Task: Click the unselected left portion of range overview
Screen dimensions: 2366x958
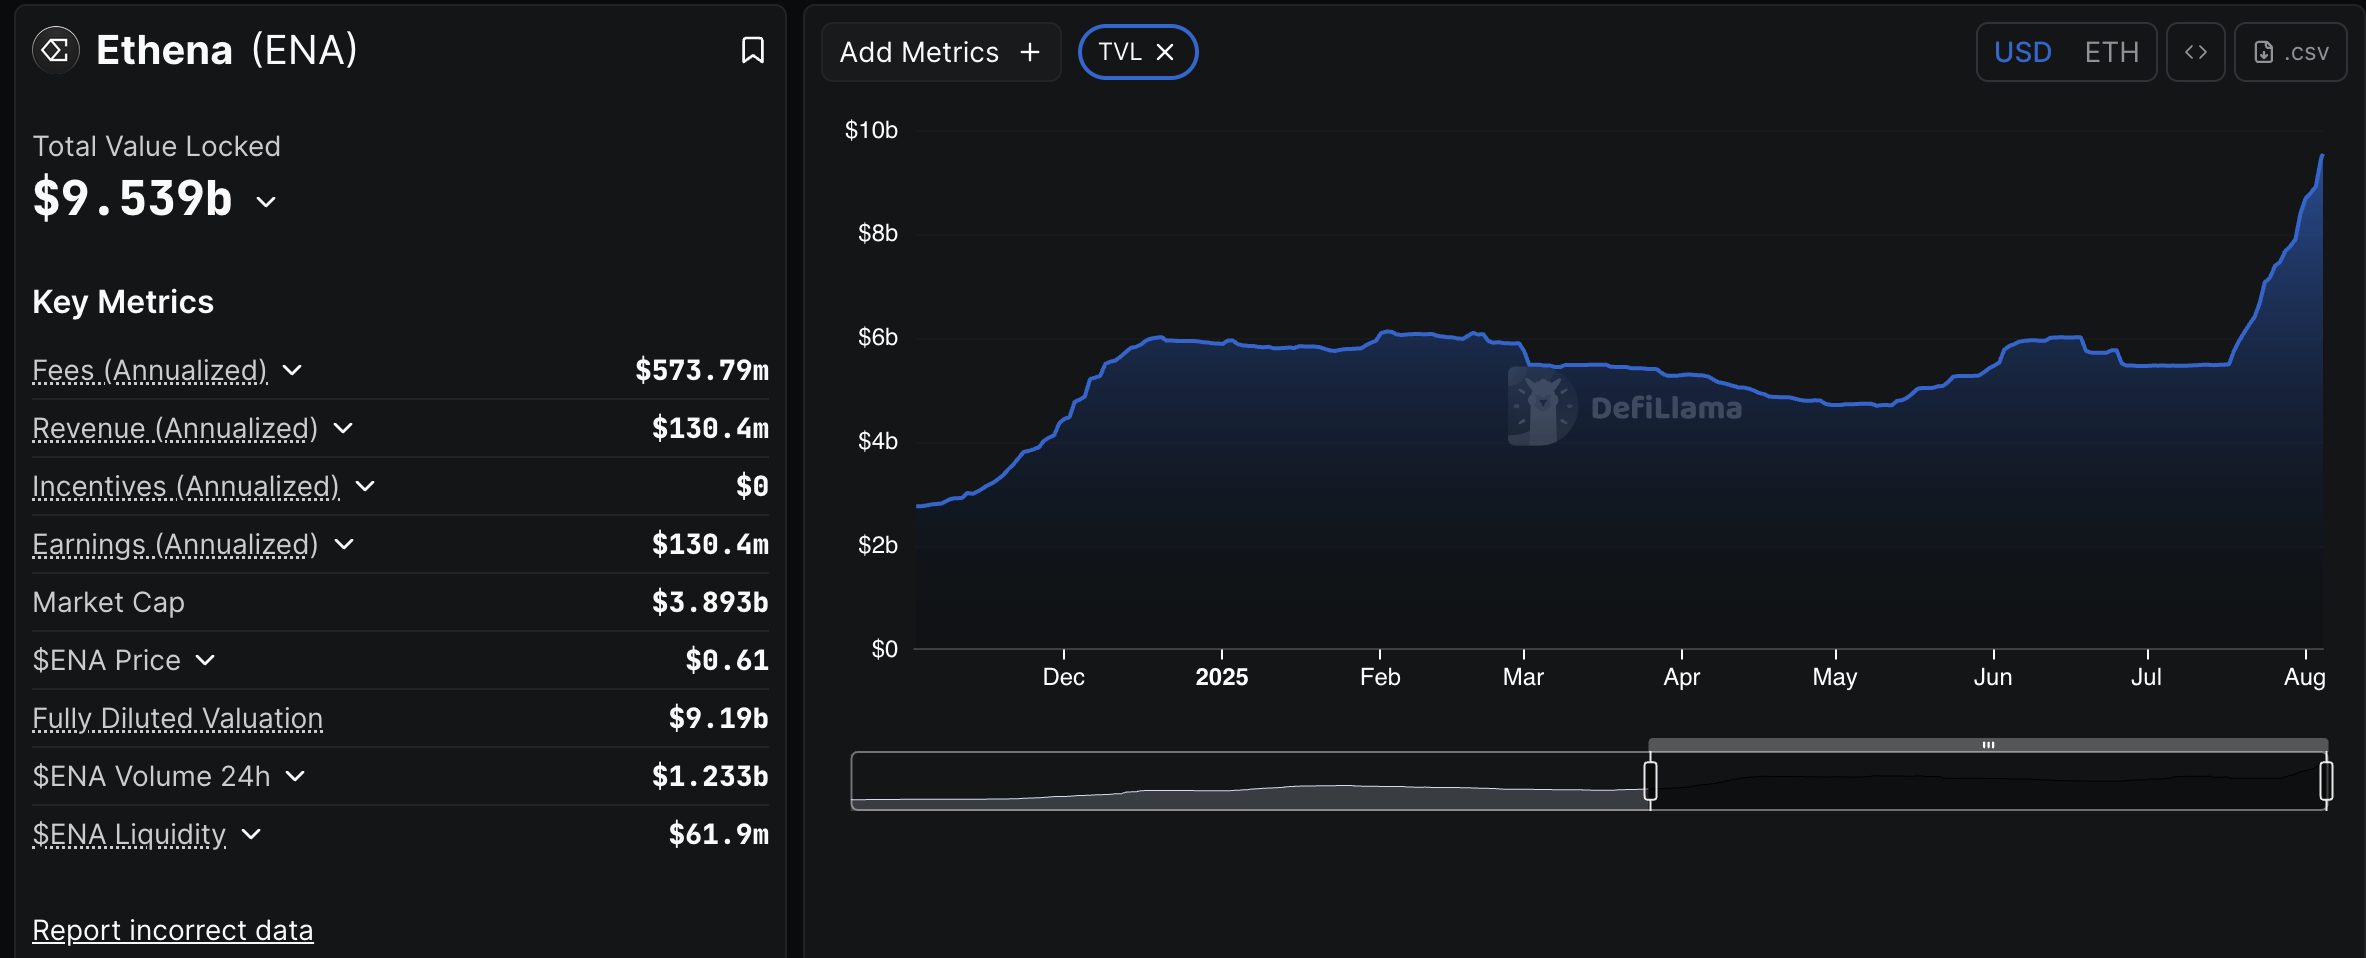Action: (x=1250, y=780)
